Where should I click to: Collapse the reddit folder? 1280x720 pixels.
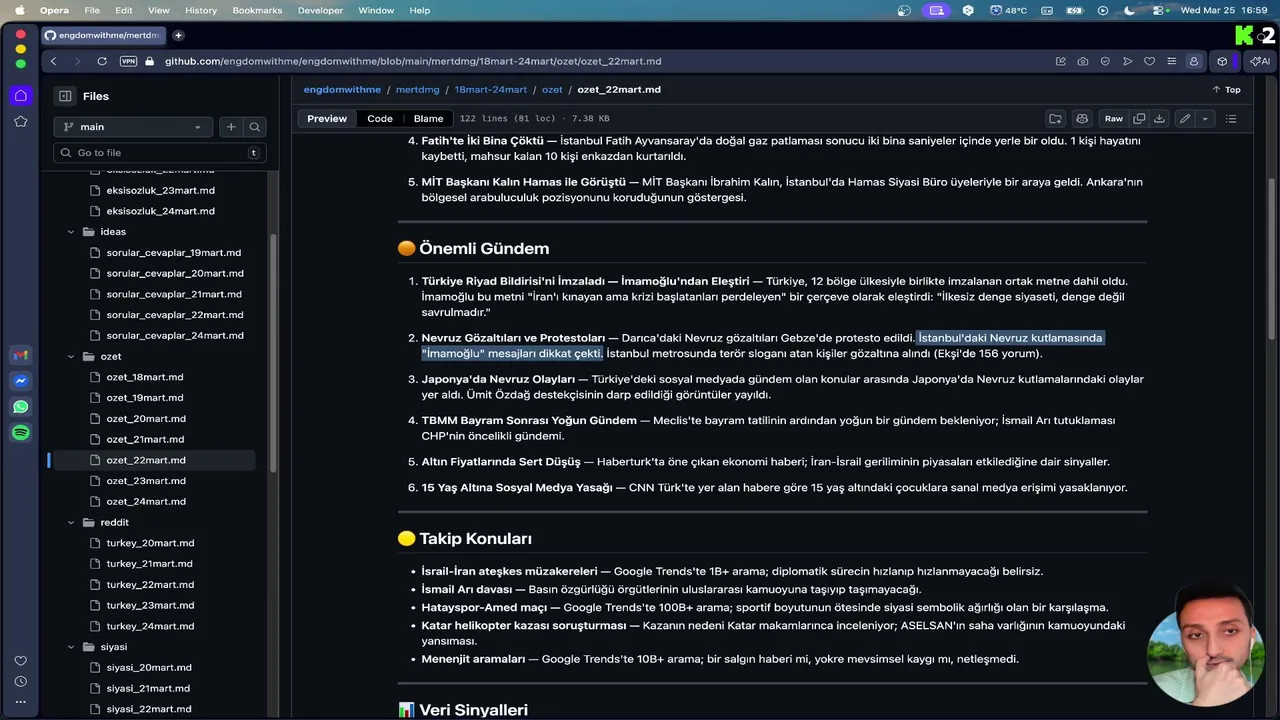coord(71,522)
